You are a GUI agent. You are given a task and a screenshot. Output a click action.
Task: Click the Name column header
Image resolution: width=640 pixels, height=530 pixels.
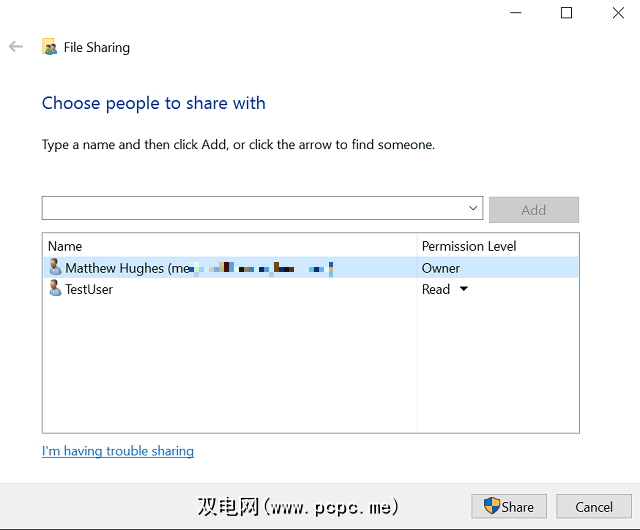click(65, 246)
